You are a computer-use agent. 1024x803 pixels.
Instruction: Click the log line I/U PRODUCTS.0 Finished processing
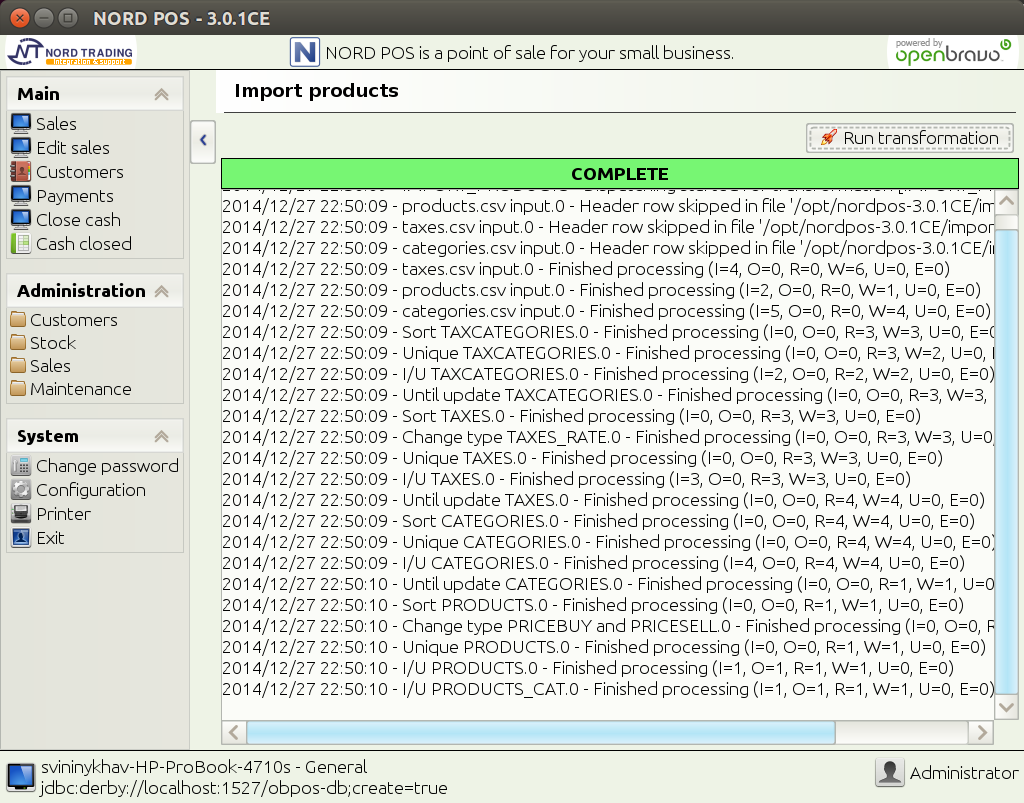pos(588,668)
